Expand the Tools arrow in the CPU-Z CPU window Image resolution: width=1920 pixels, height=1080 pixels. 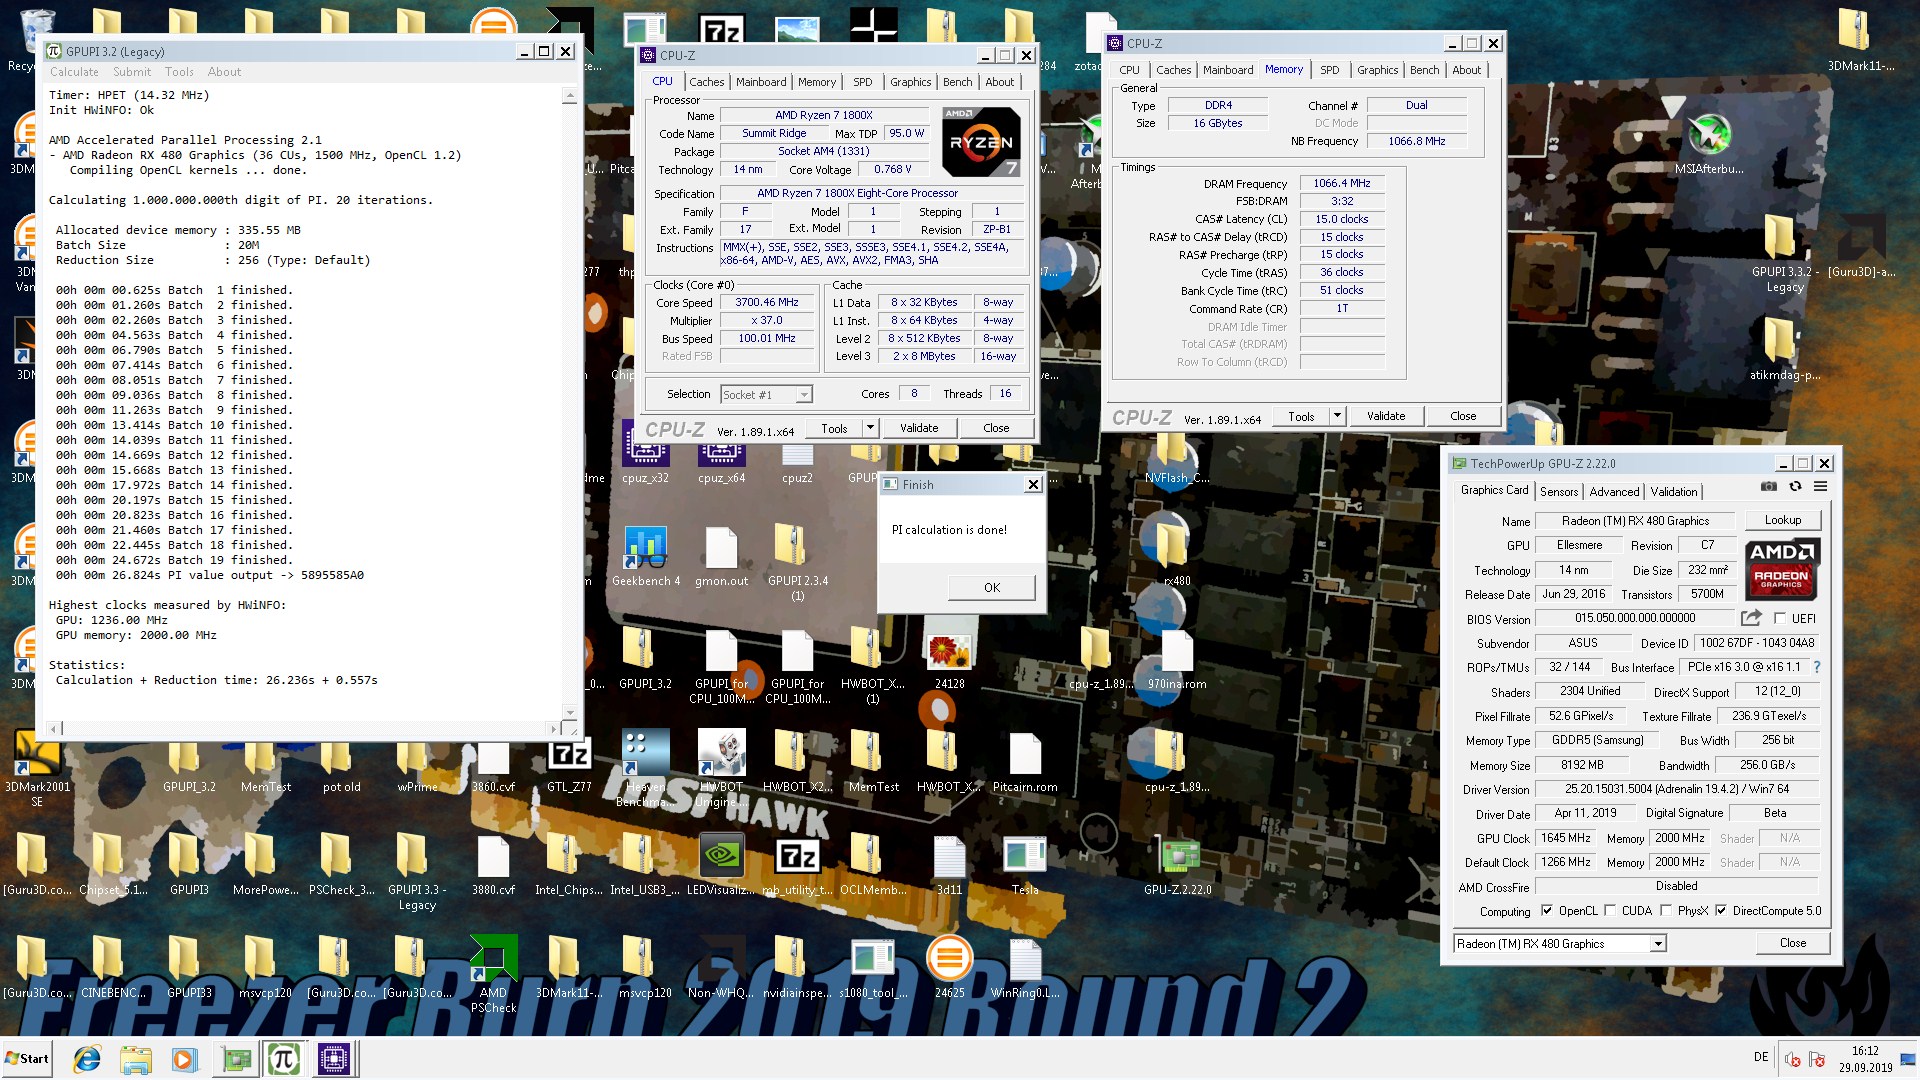tap(869, 428)
